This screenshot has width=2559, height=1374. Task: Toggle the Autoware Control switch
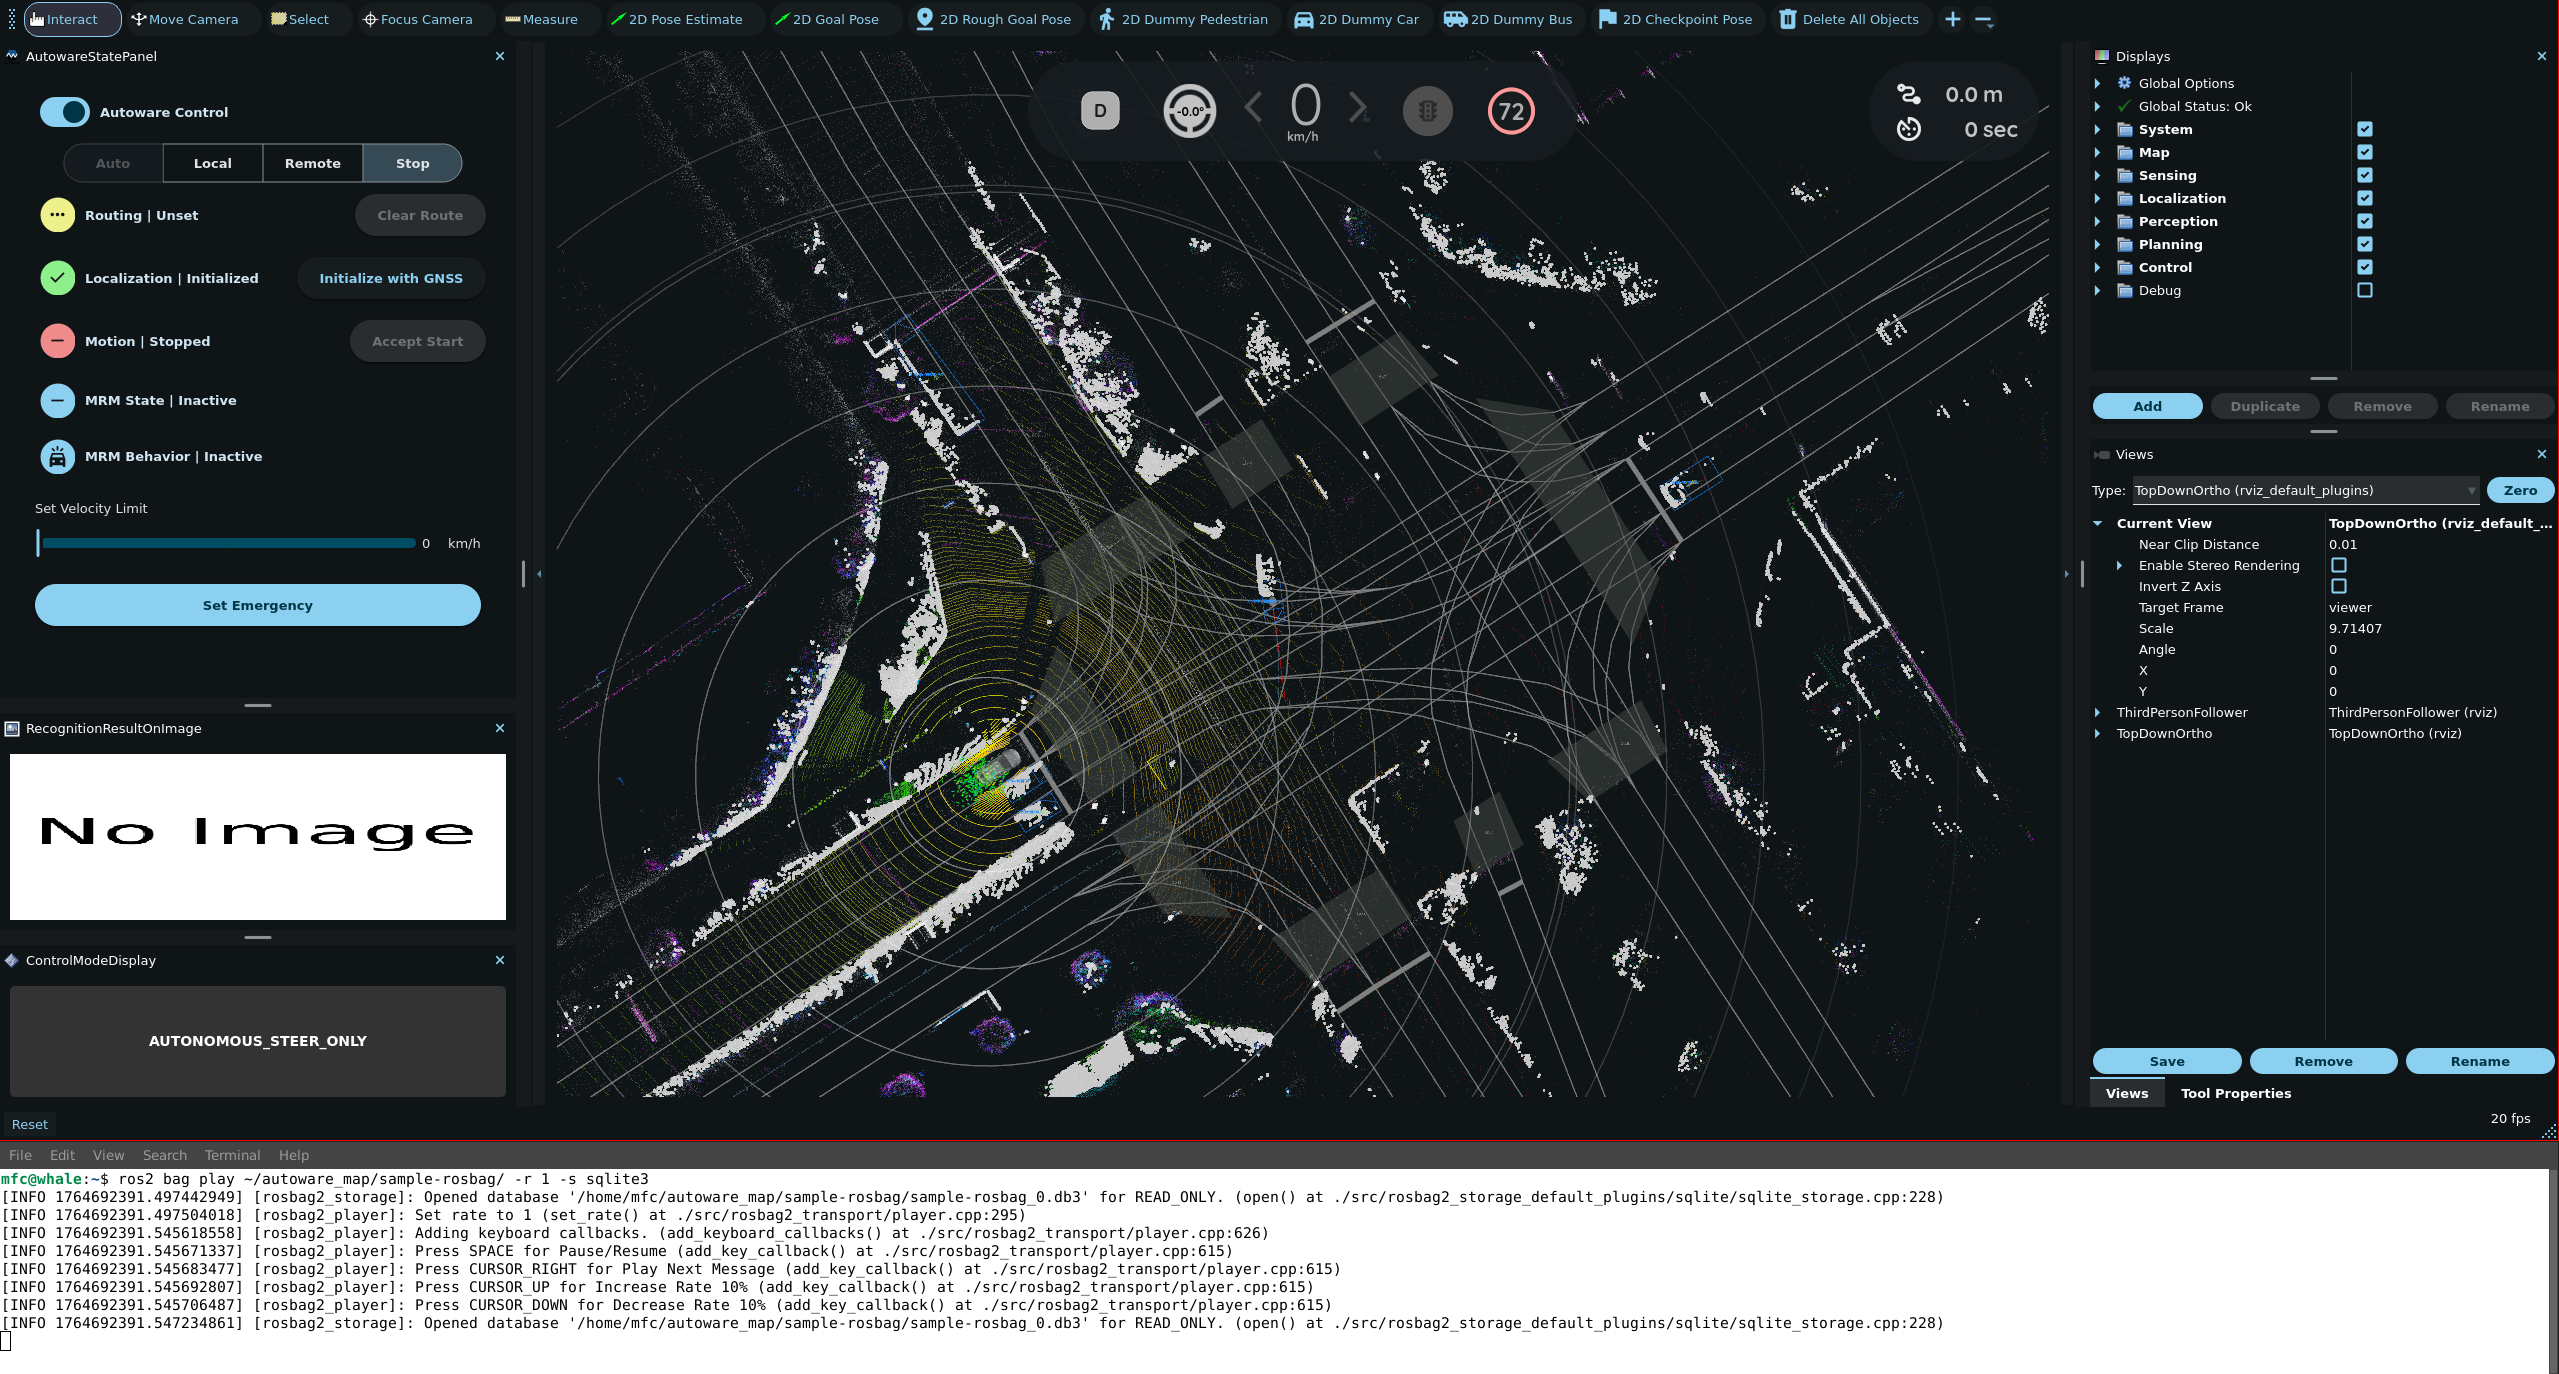click(x=65, y=112)
